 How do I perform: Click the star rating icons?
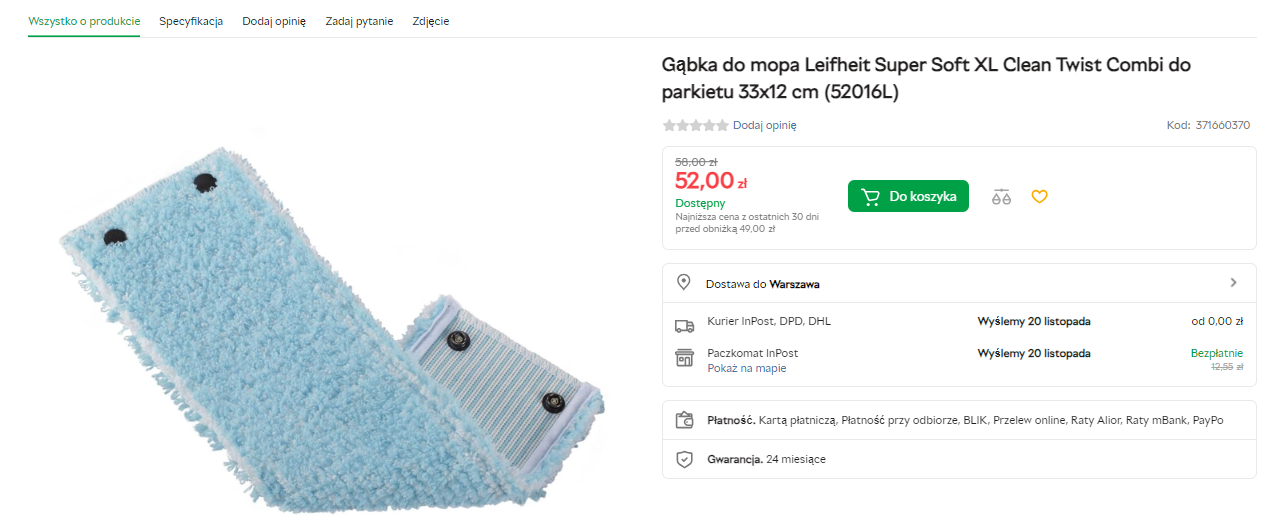tap(695, 126)
